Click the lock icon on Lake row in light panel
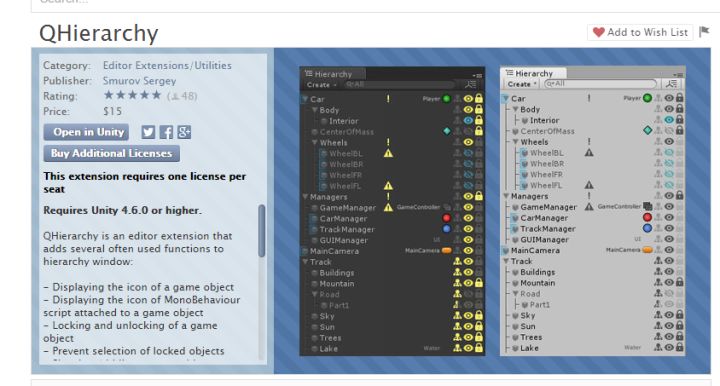 pyautogui.click(x=680, y=347)
